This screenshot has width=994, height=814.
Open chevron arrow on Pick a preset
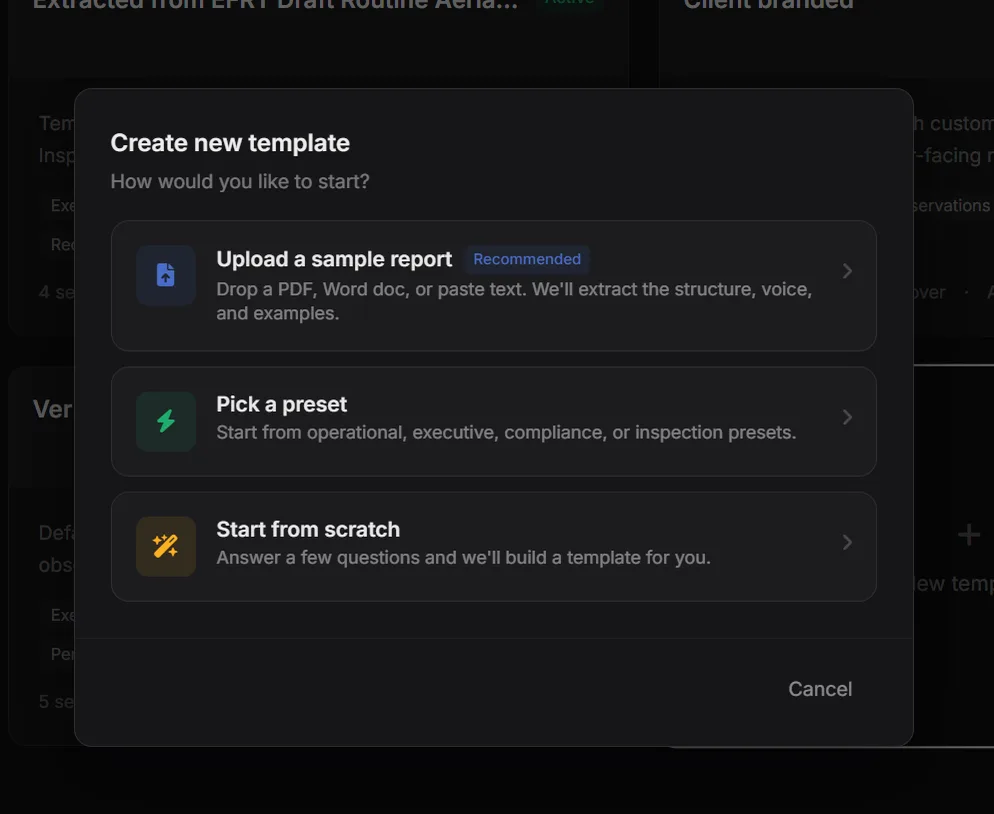click(847, 417)
